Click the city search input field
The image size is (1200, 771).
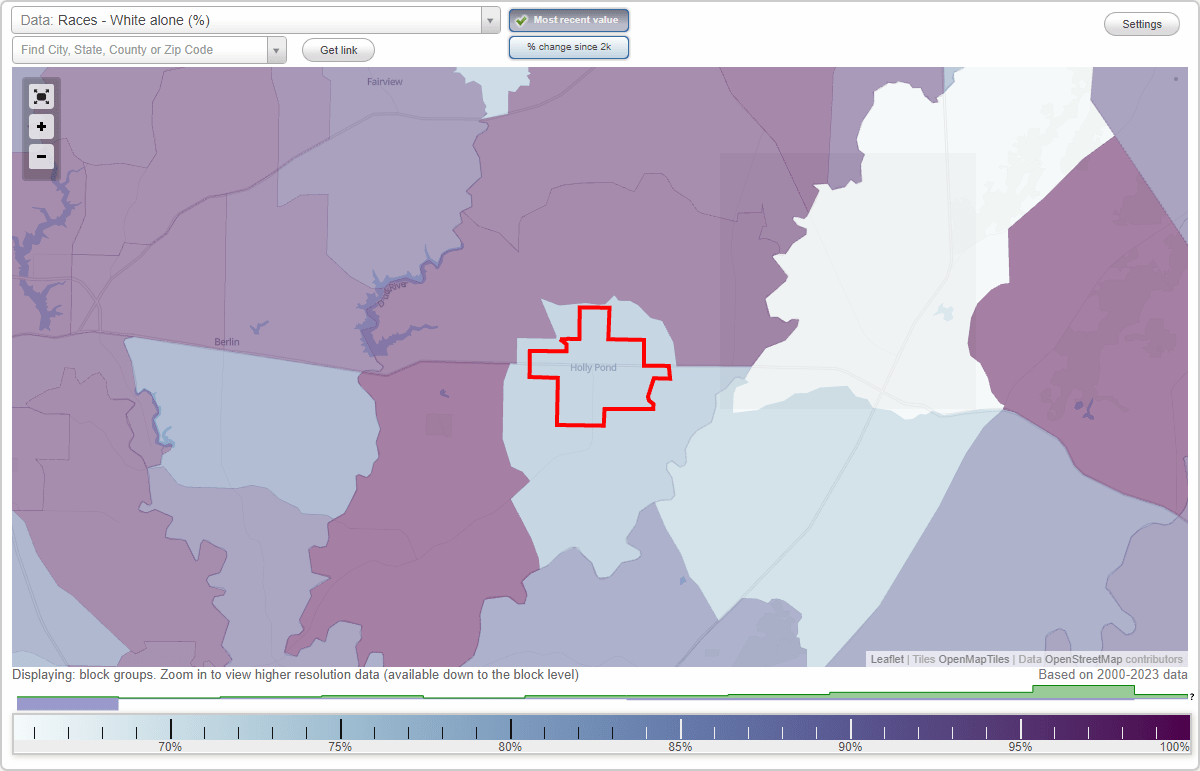pos(140,49)
